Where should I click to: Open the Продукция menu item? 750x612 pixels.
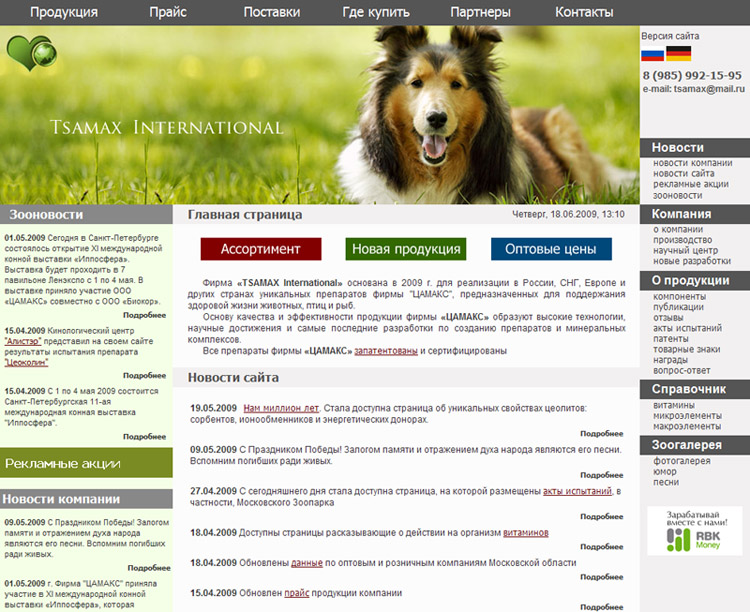(x=64, y=12)
